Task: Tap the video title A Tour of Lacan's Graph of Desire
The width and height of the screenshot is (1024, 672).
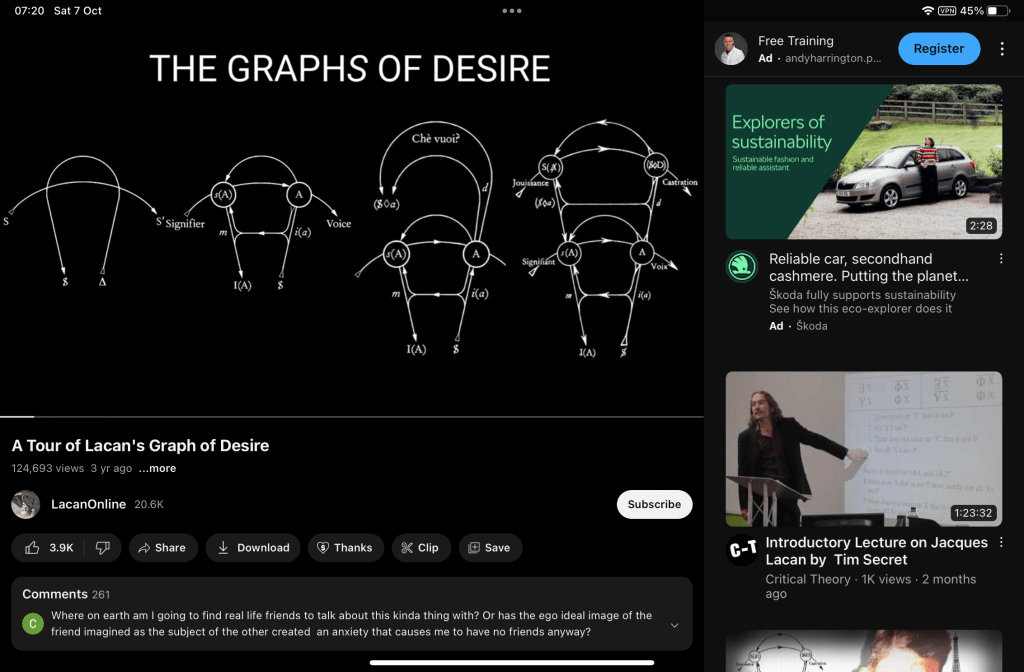Action: [x=140, y=445]
